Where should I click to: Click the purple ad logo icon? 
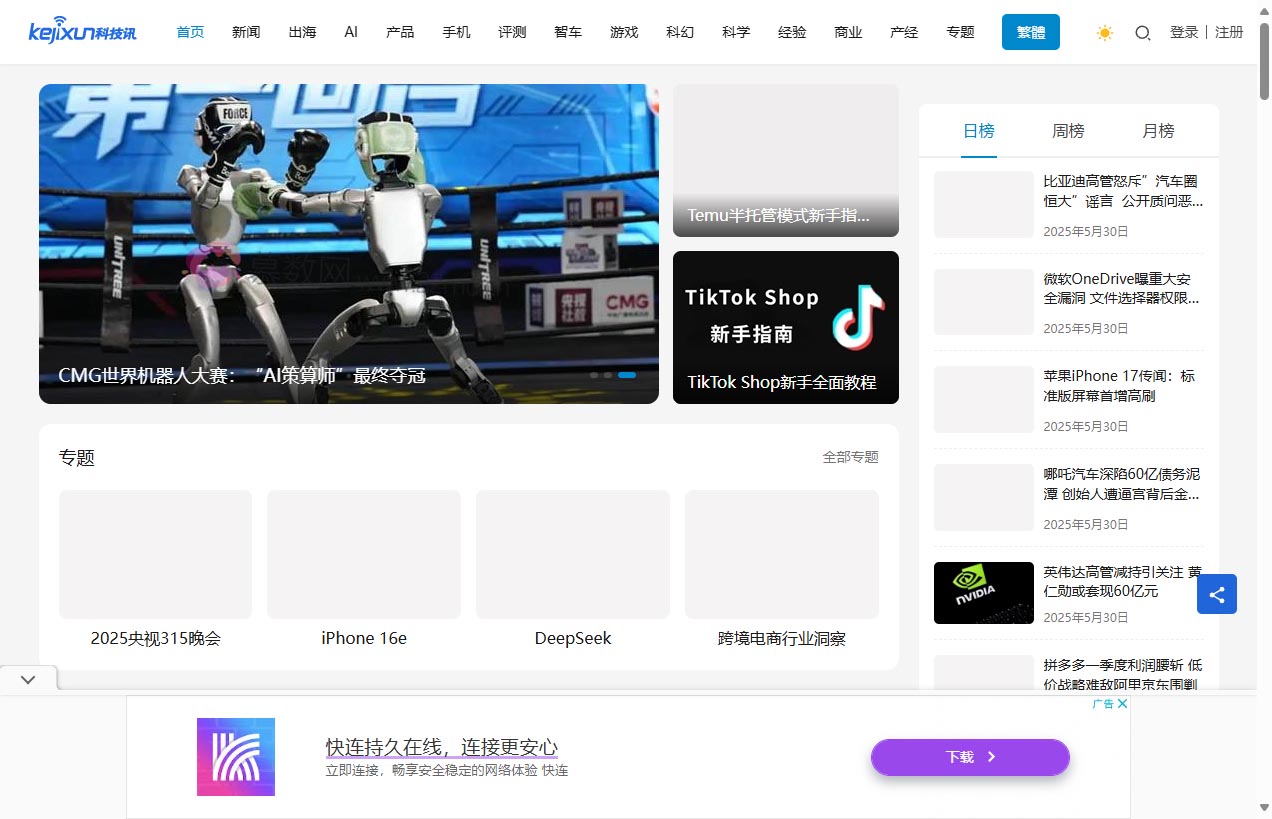[236, 757]
